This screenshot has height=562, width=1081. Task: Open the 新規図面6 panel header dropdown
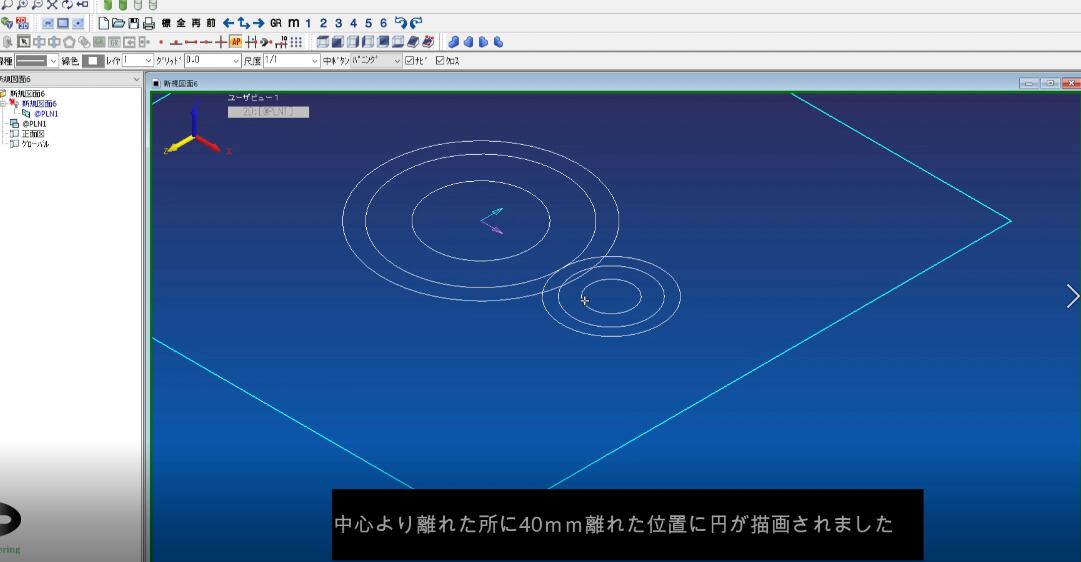(x=136, y=79)
